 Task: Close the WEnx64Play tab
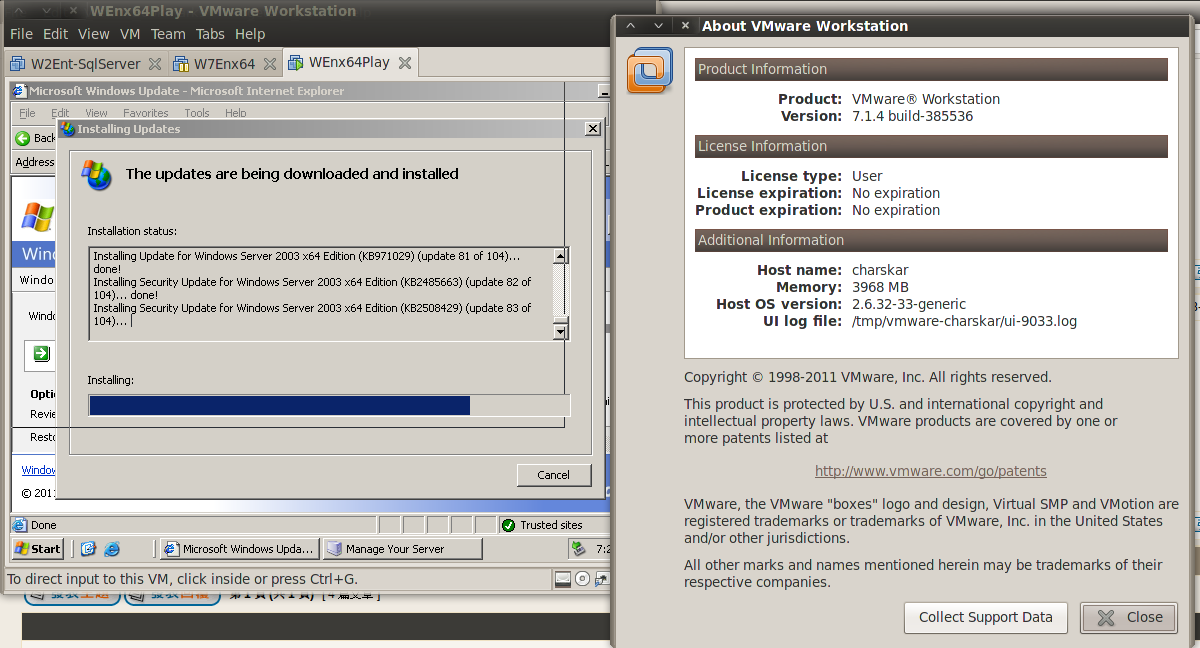tap(405, 62)
